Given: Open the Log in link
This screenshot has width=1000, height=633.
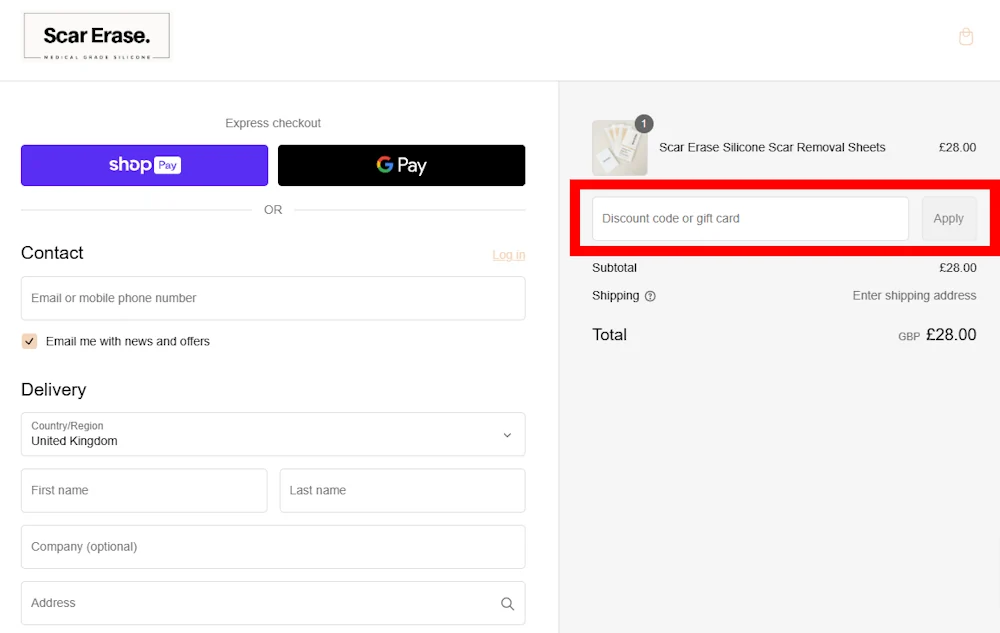Looking at the screenshot, I should click(x=508, y=255).
